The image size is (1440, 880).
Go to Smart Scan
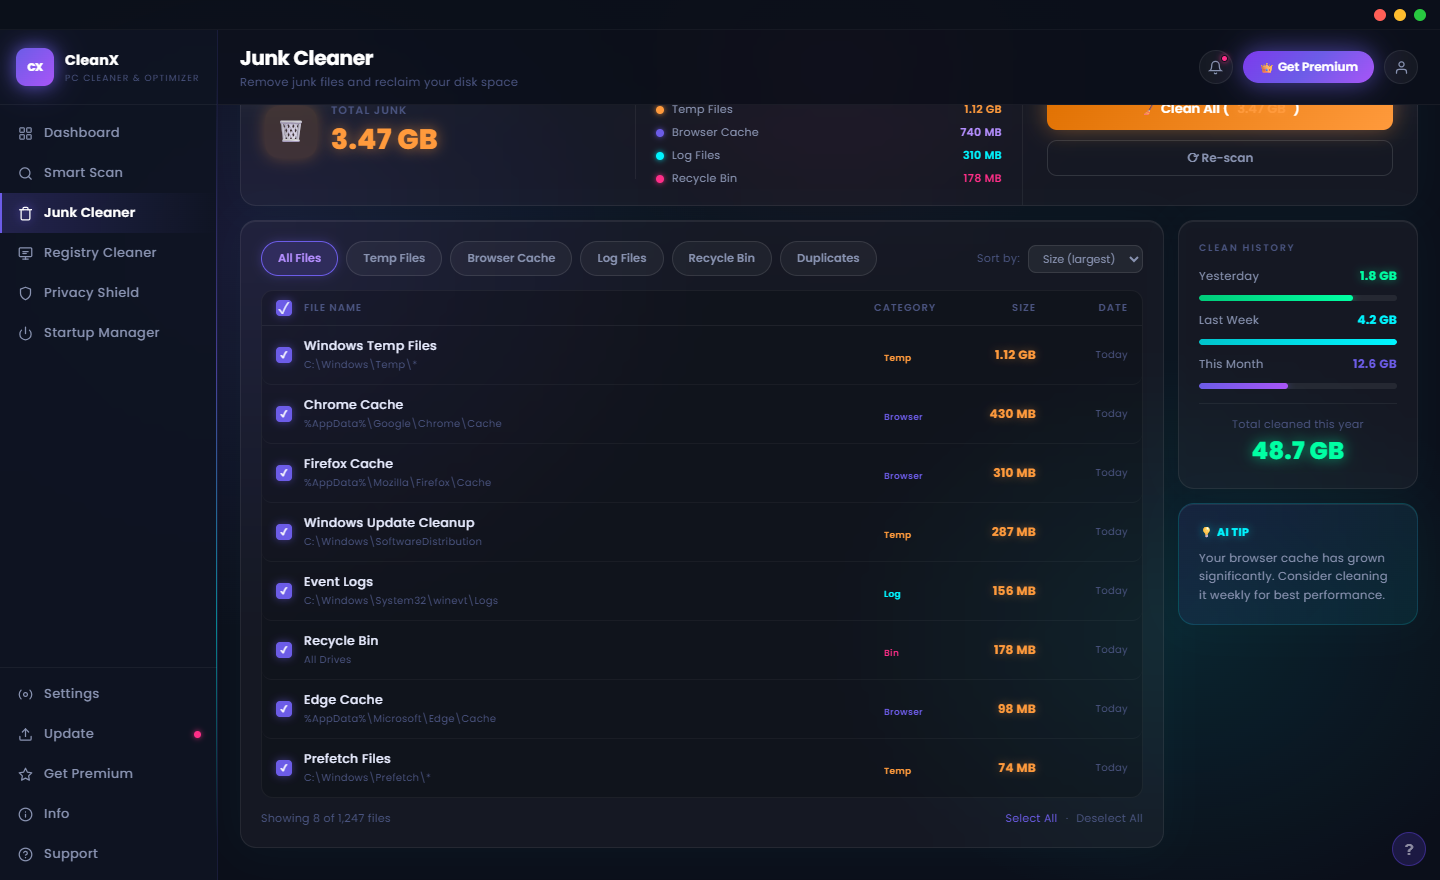point(108,173)
